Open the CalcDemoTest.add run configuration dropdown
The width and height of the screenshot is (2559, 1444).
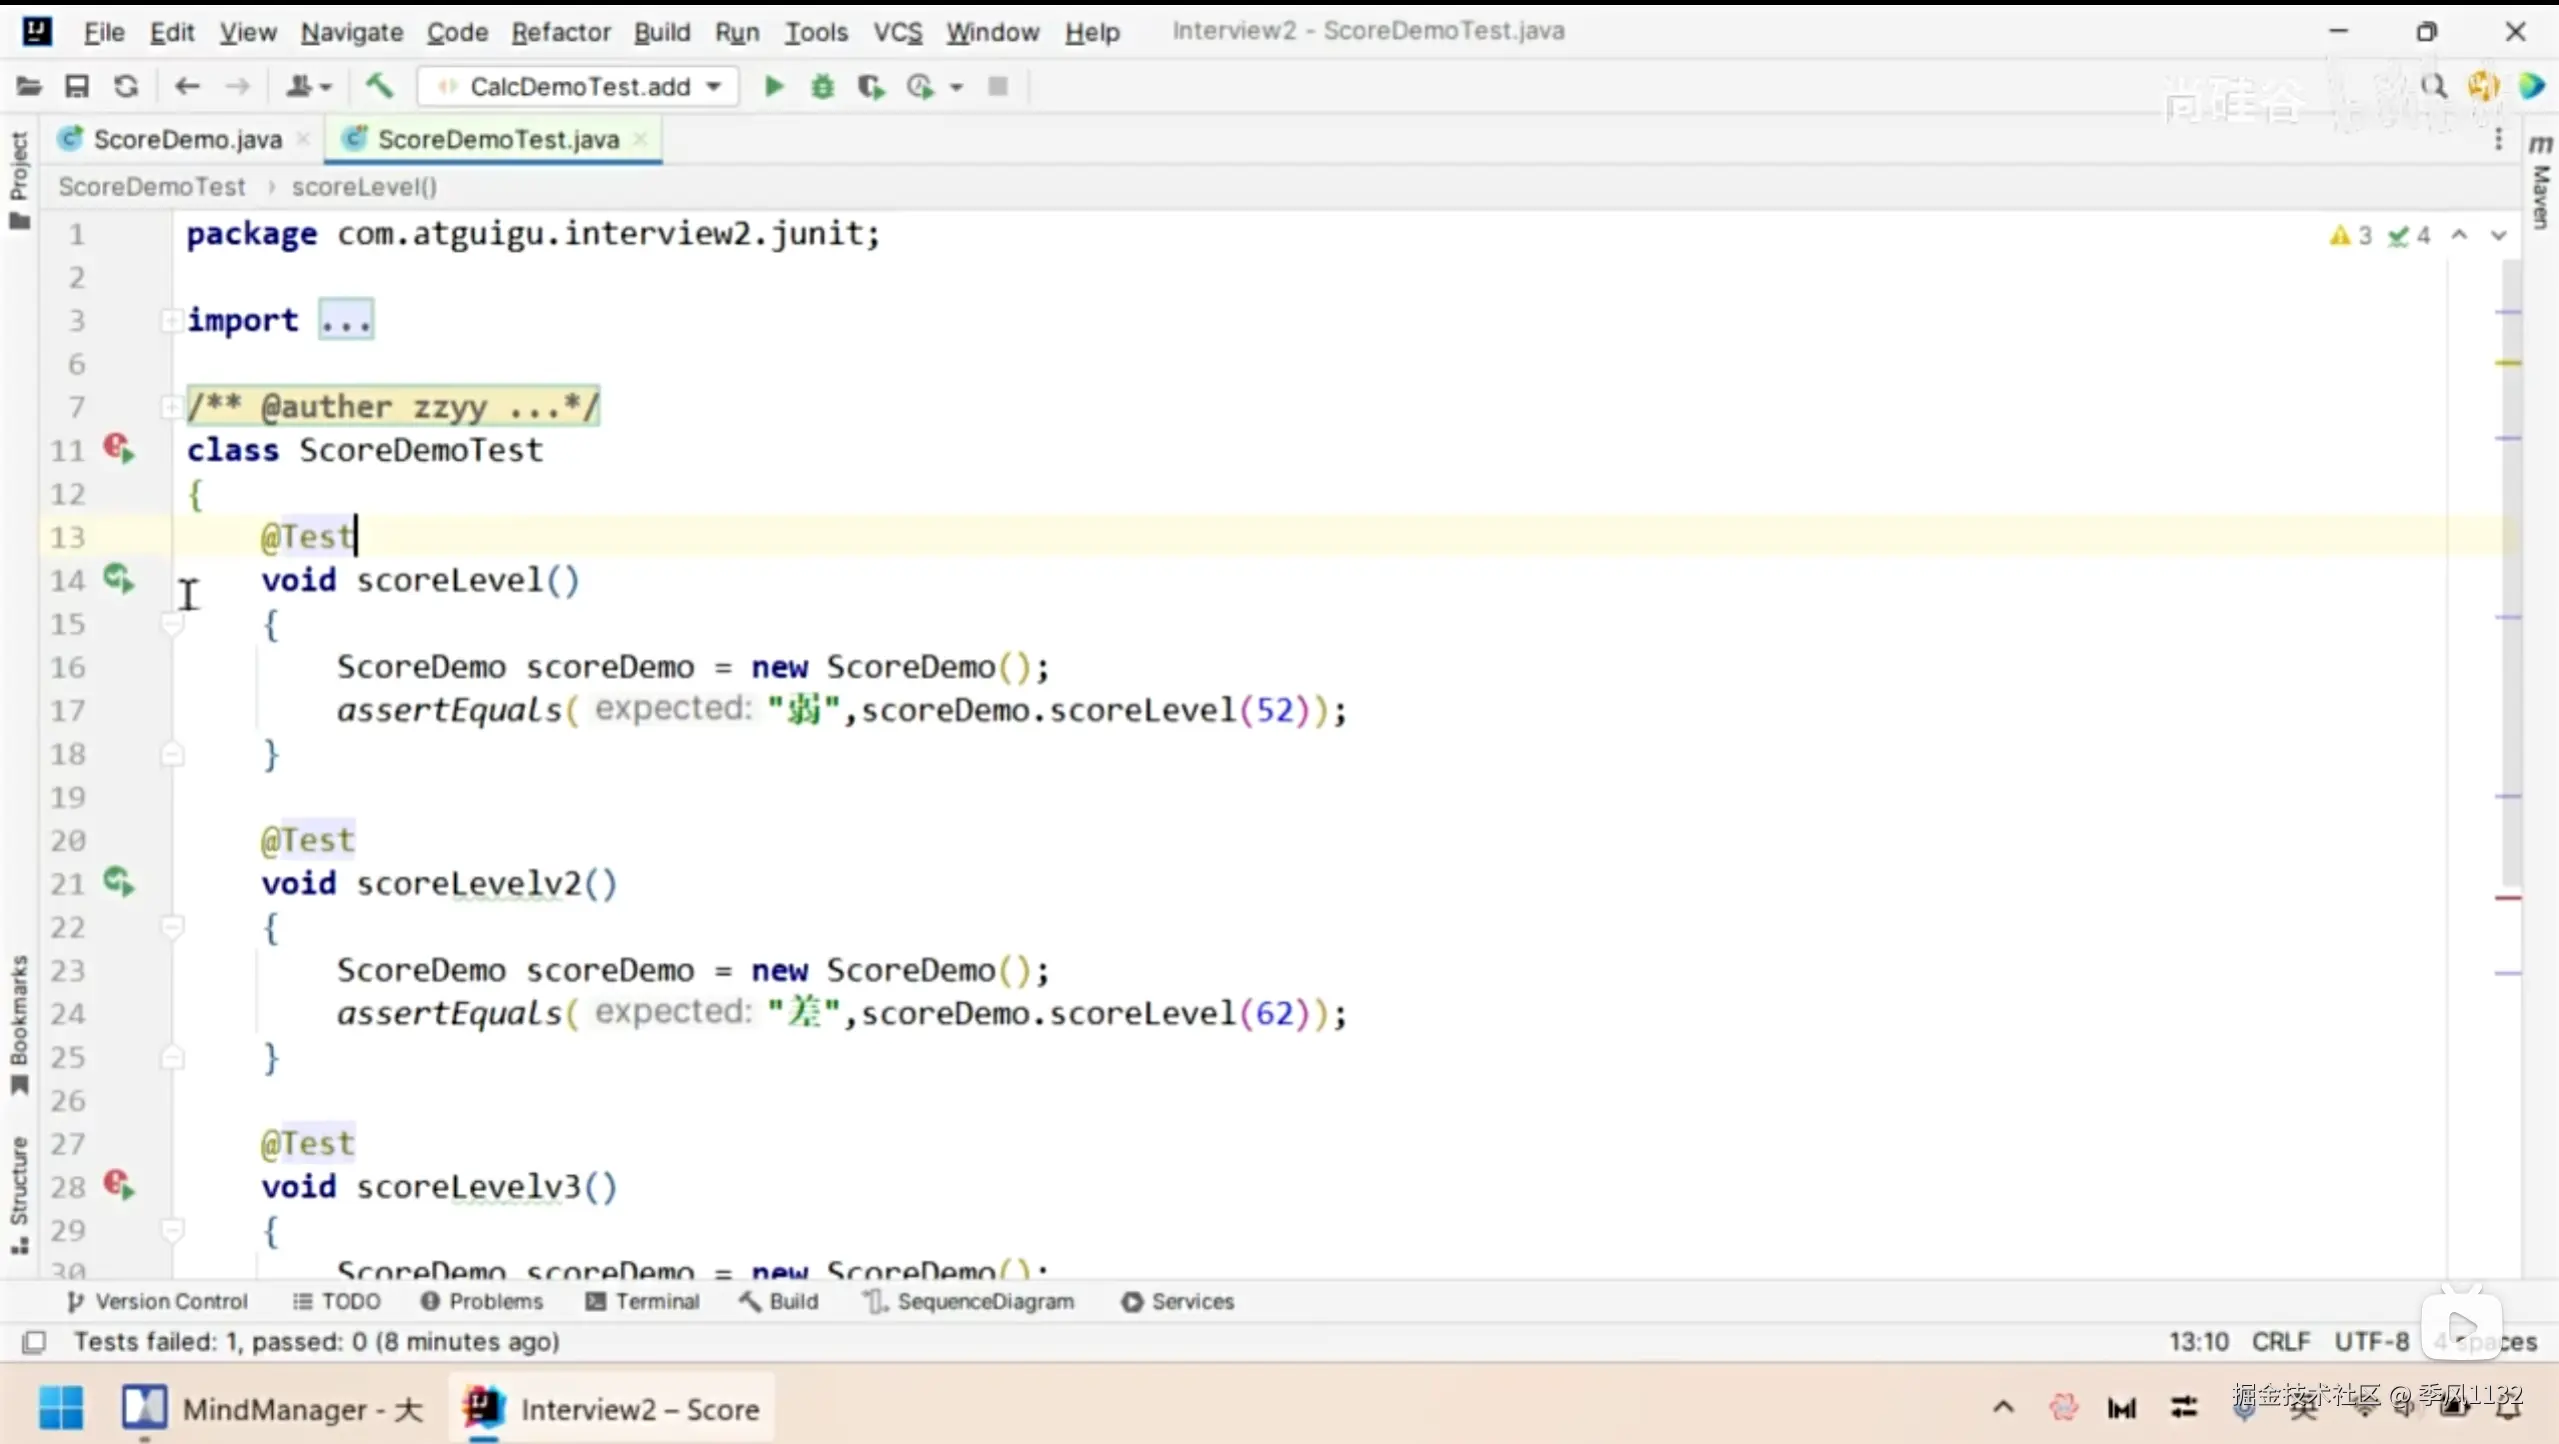click(x=580, y=87)
